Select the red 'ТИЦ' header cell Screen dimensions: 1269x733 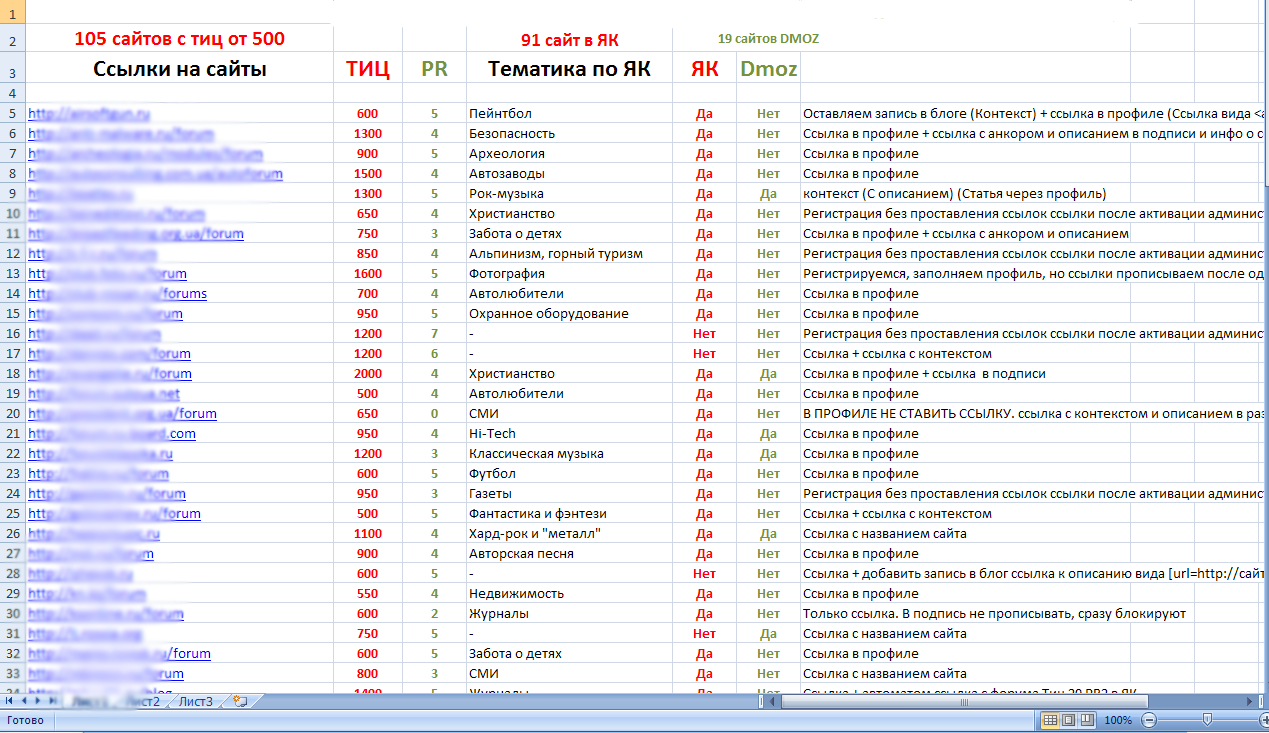368,68
